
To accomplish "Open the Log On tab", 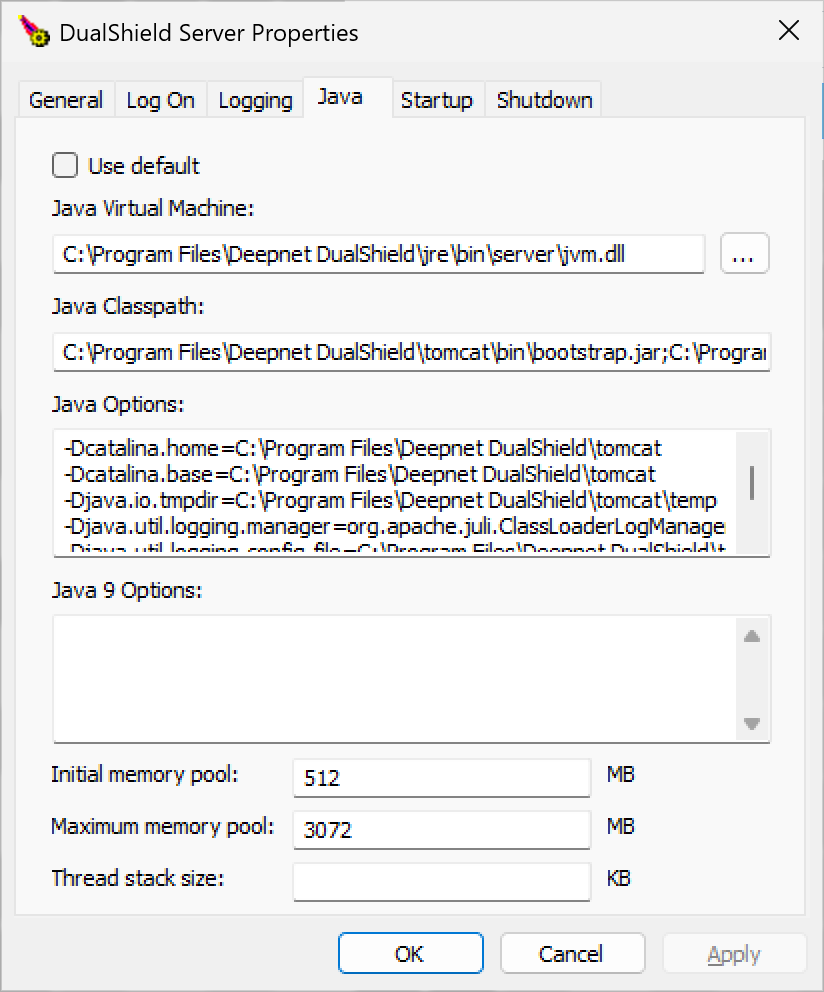I will tap(160, 100).
